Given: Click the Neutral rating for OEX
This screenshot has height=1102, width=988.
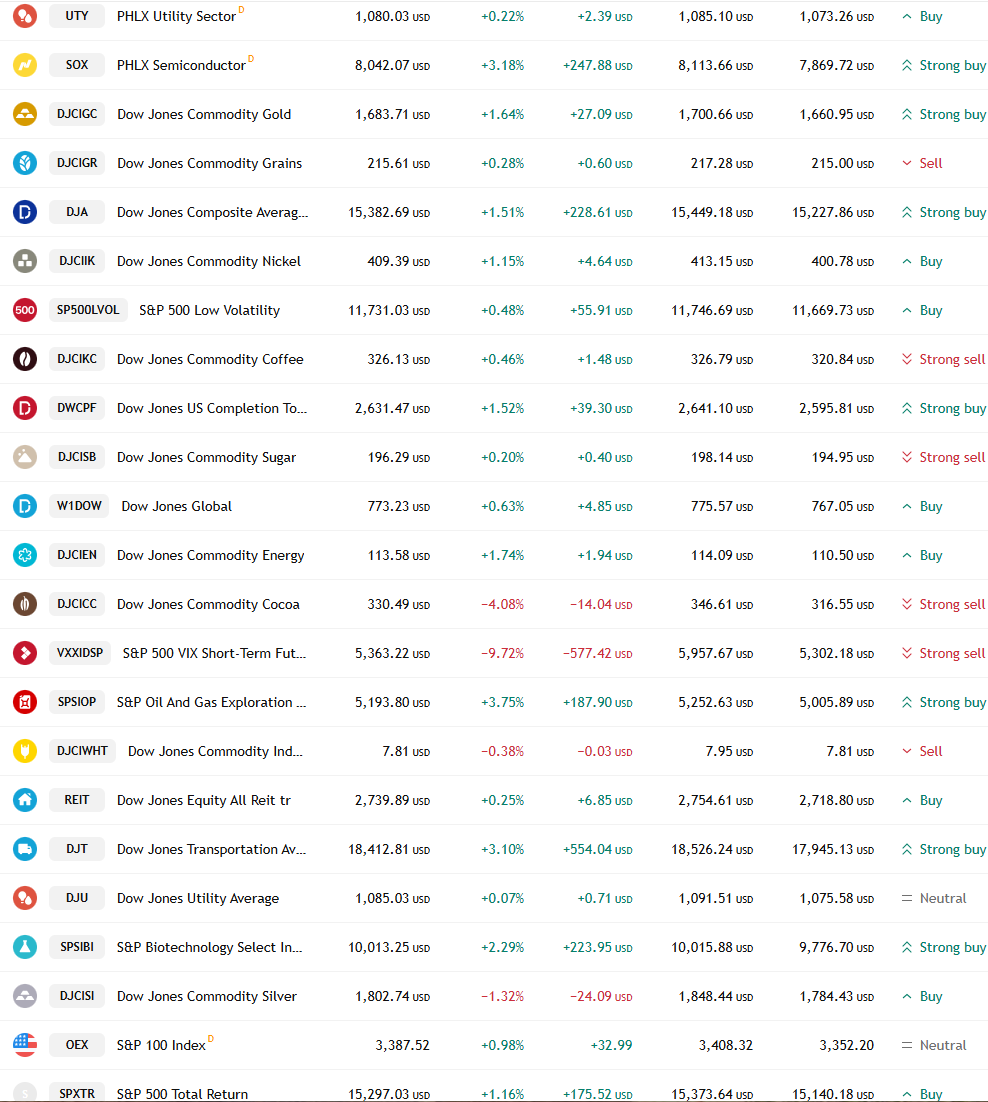Looking at the screenshot, I should tap(934, 1045).
